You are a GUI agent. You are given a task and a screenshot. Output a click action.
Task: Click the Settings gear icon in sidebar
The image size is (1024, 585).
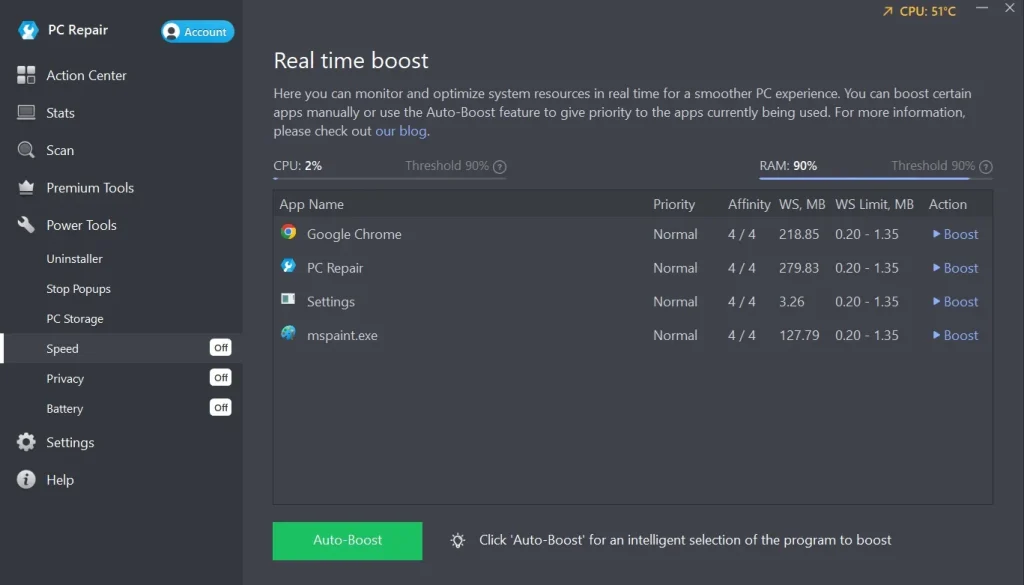pos(26,442)
